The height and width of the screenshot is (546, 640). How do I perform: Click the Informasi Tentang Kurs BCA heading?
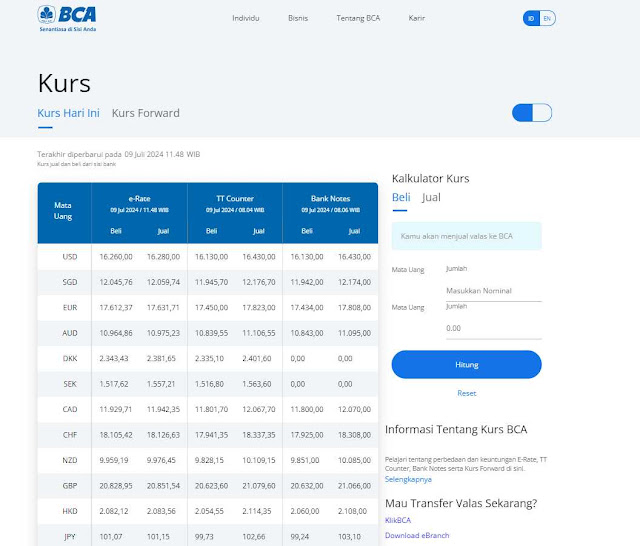coord(456,429)
